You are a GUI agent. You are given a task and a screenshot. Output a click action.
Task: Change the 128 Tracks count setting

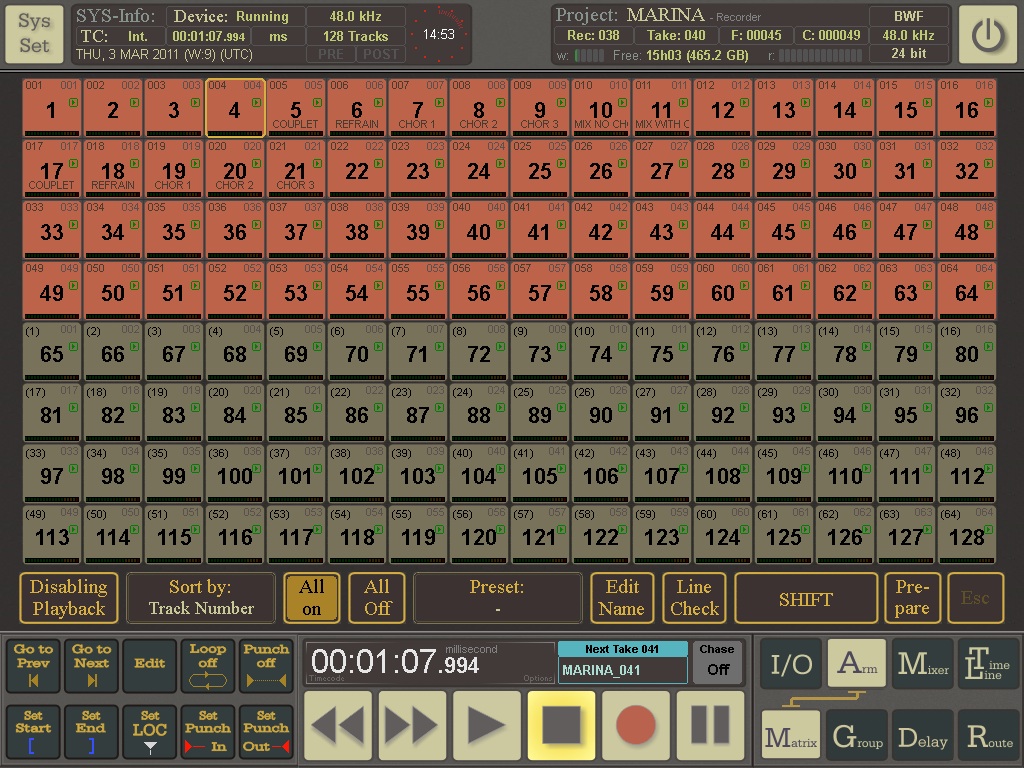tap(356, 37)
